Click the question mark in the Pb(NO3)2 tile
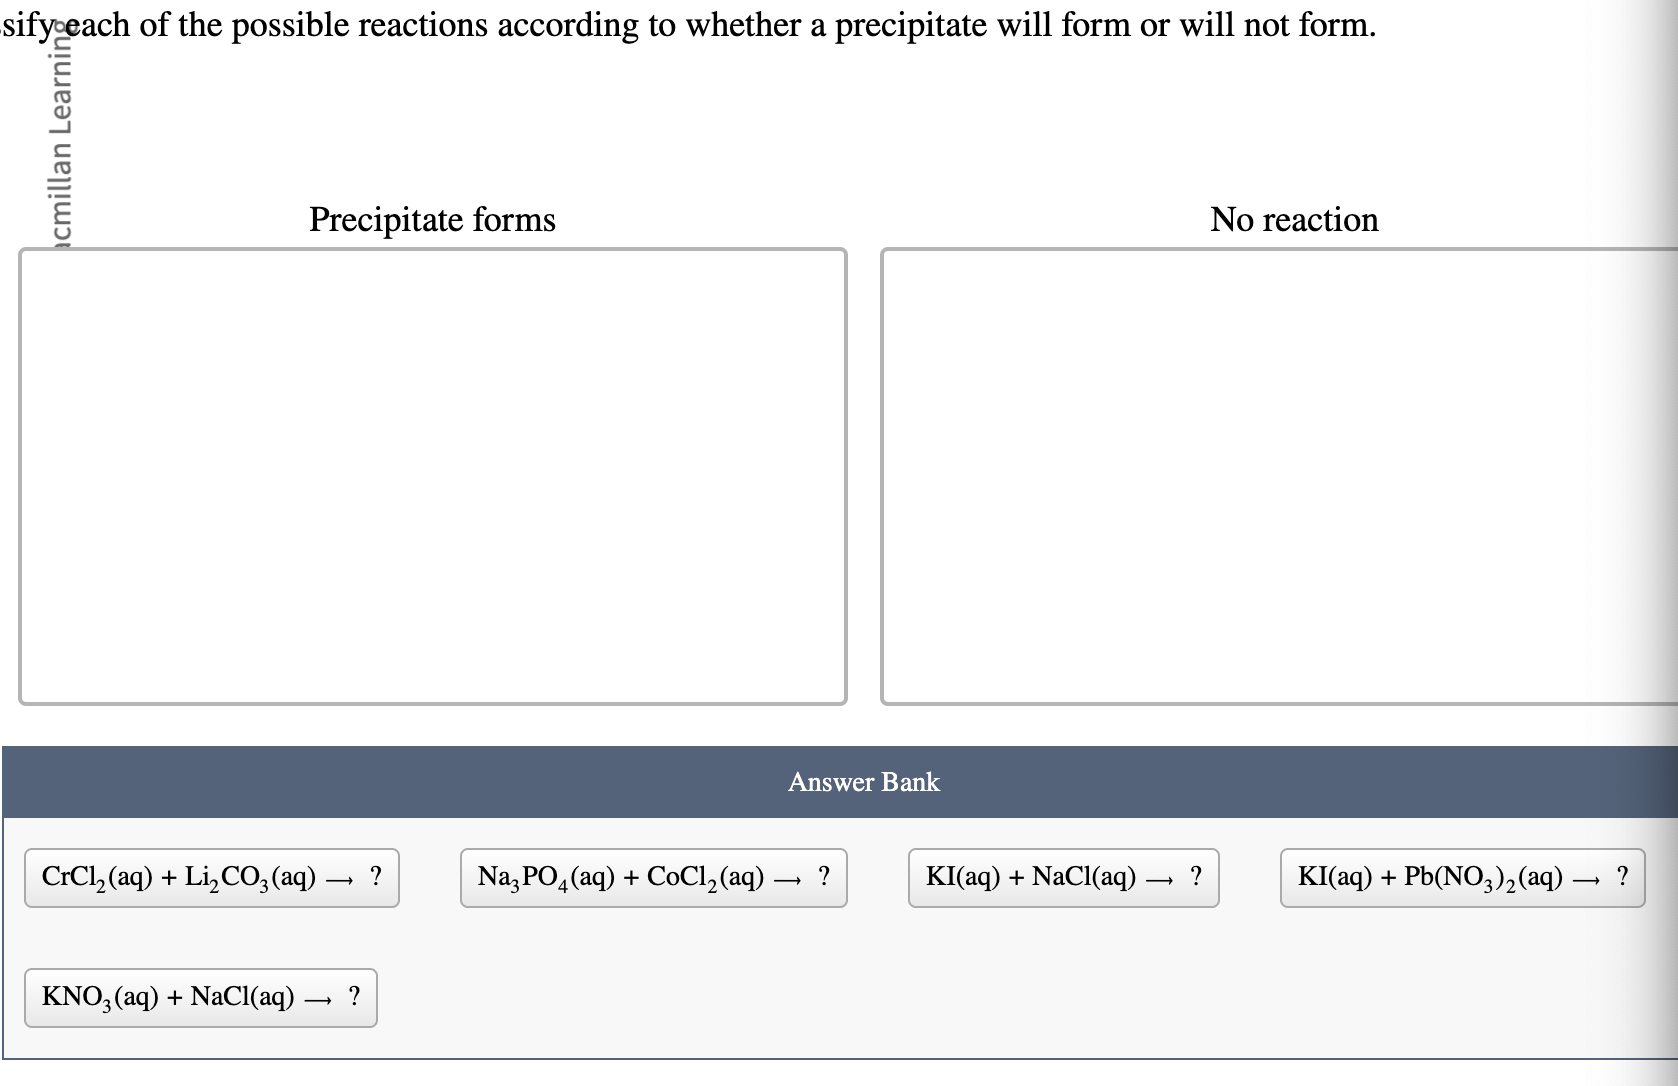Screen dimensions: 1678x1086 point(1623,877)
